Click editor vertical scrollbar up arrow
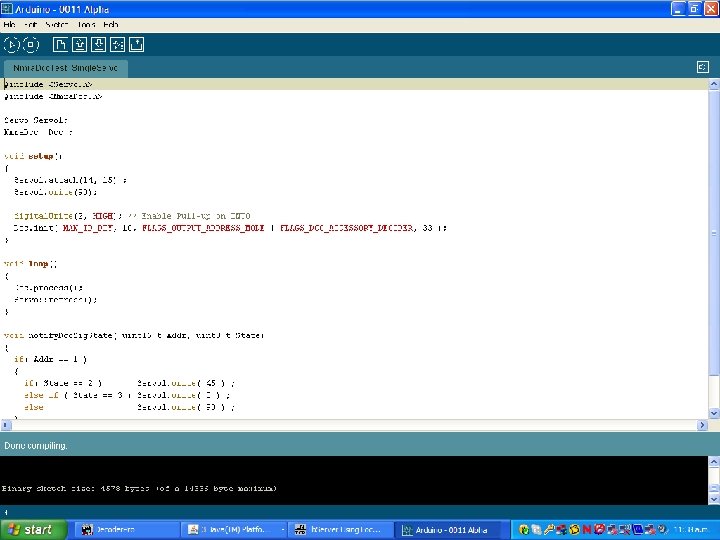The image size is (720, 540). [x=714, y=84]
